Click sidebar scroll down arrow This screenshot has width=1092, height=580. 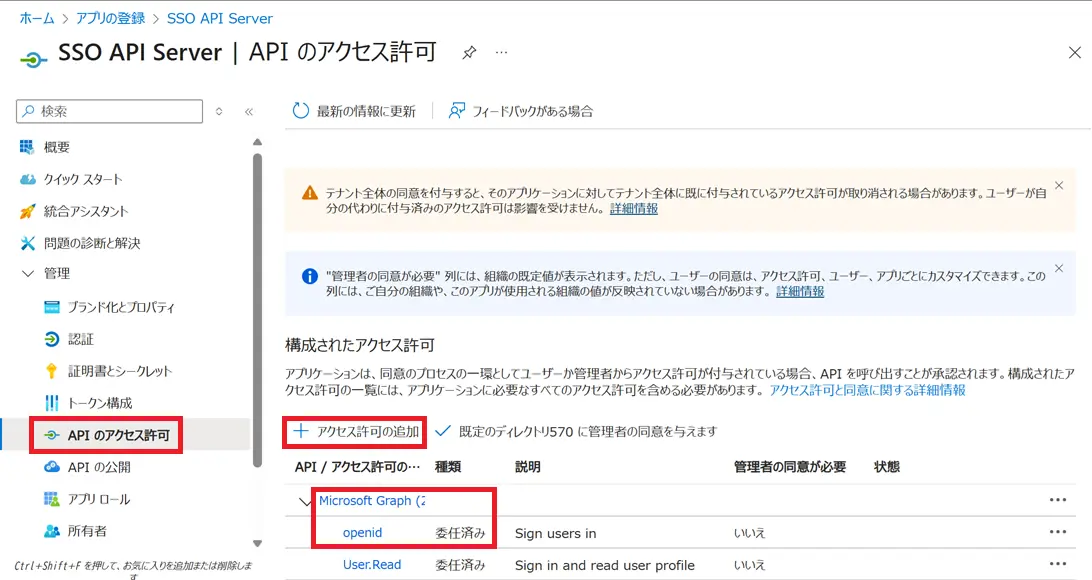[x=257, y=544]
